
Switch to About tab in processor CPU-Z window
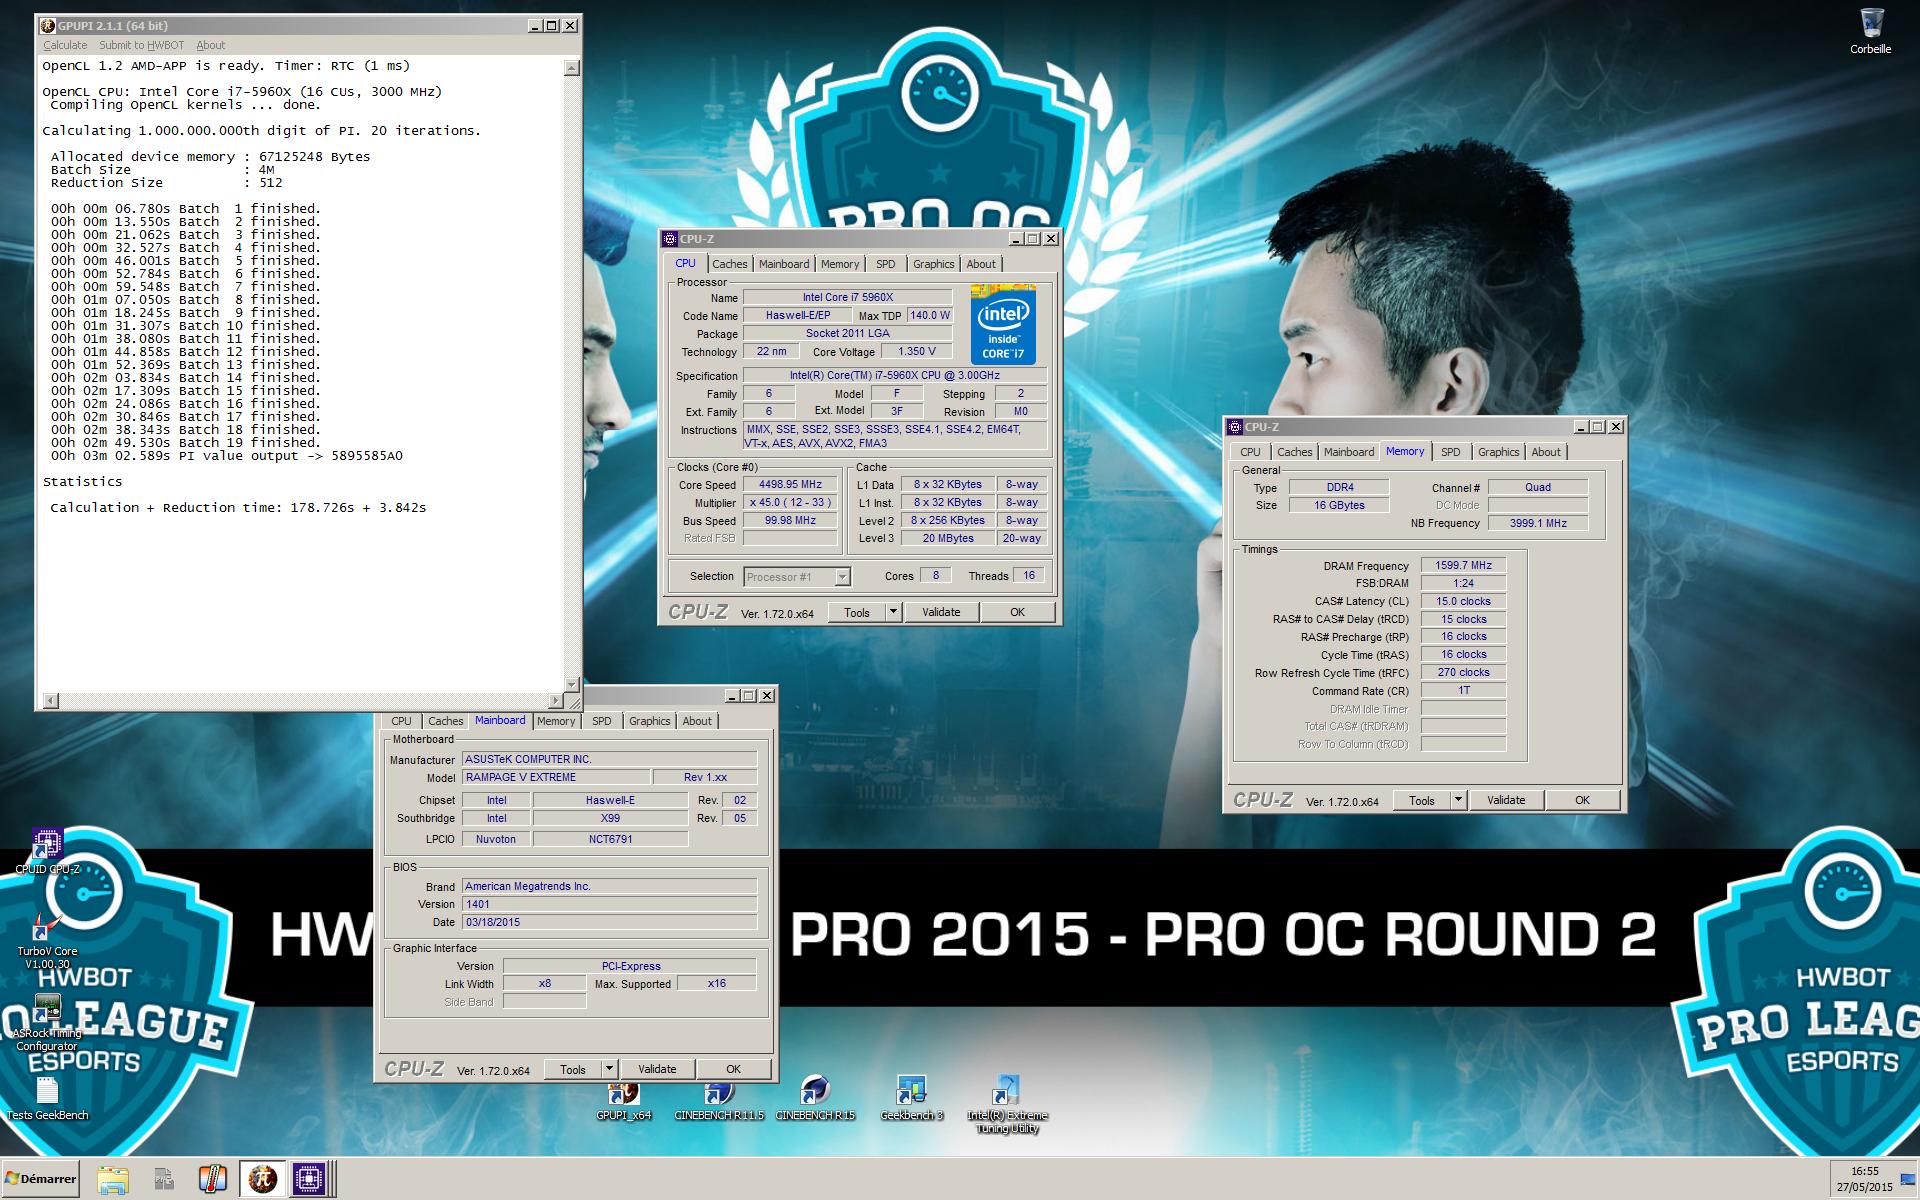click(x=981, y=264)
